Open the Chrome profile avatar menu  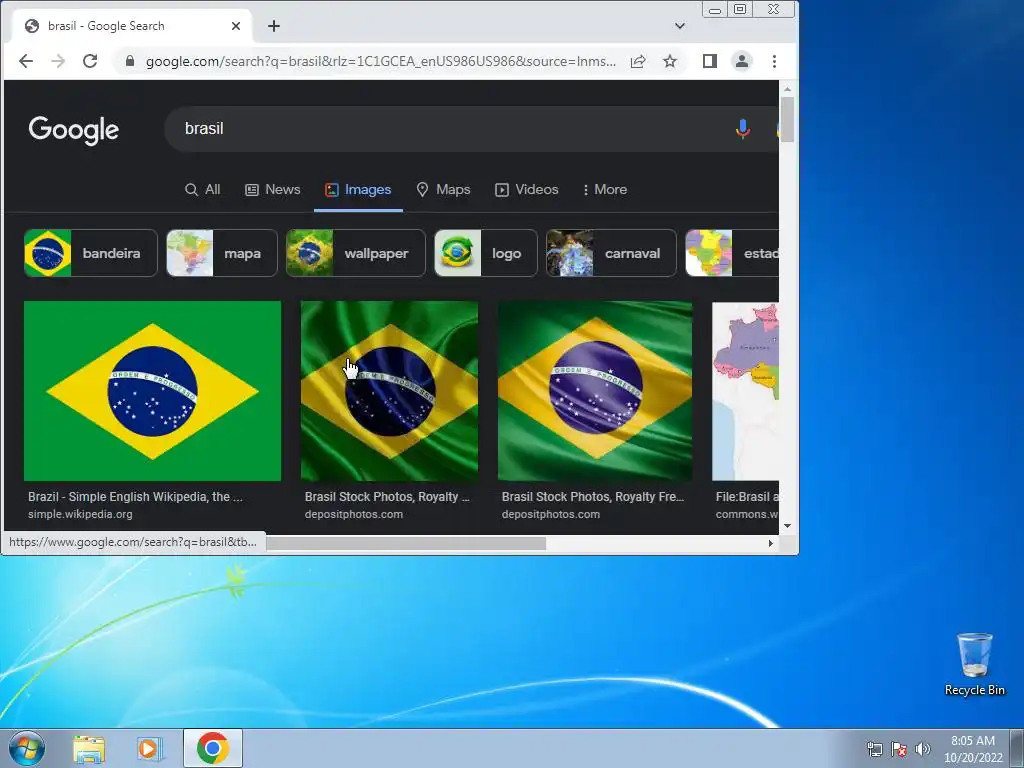coord(742,61)
